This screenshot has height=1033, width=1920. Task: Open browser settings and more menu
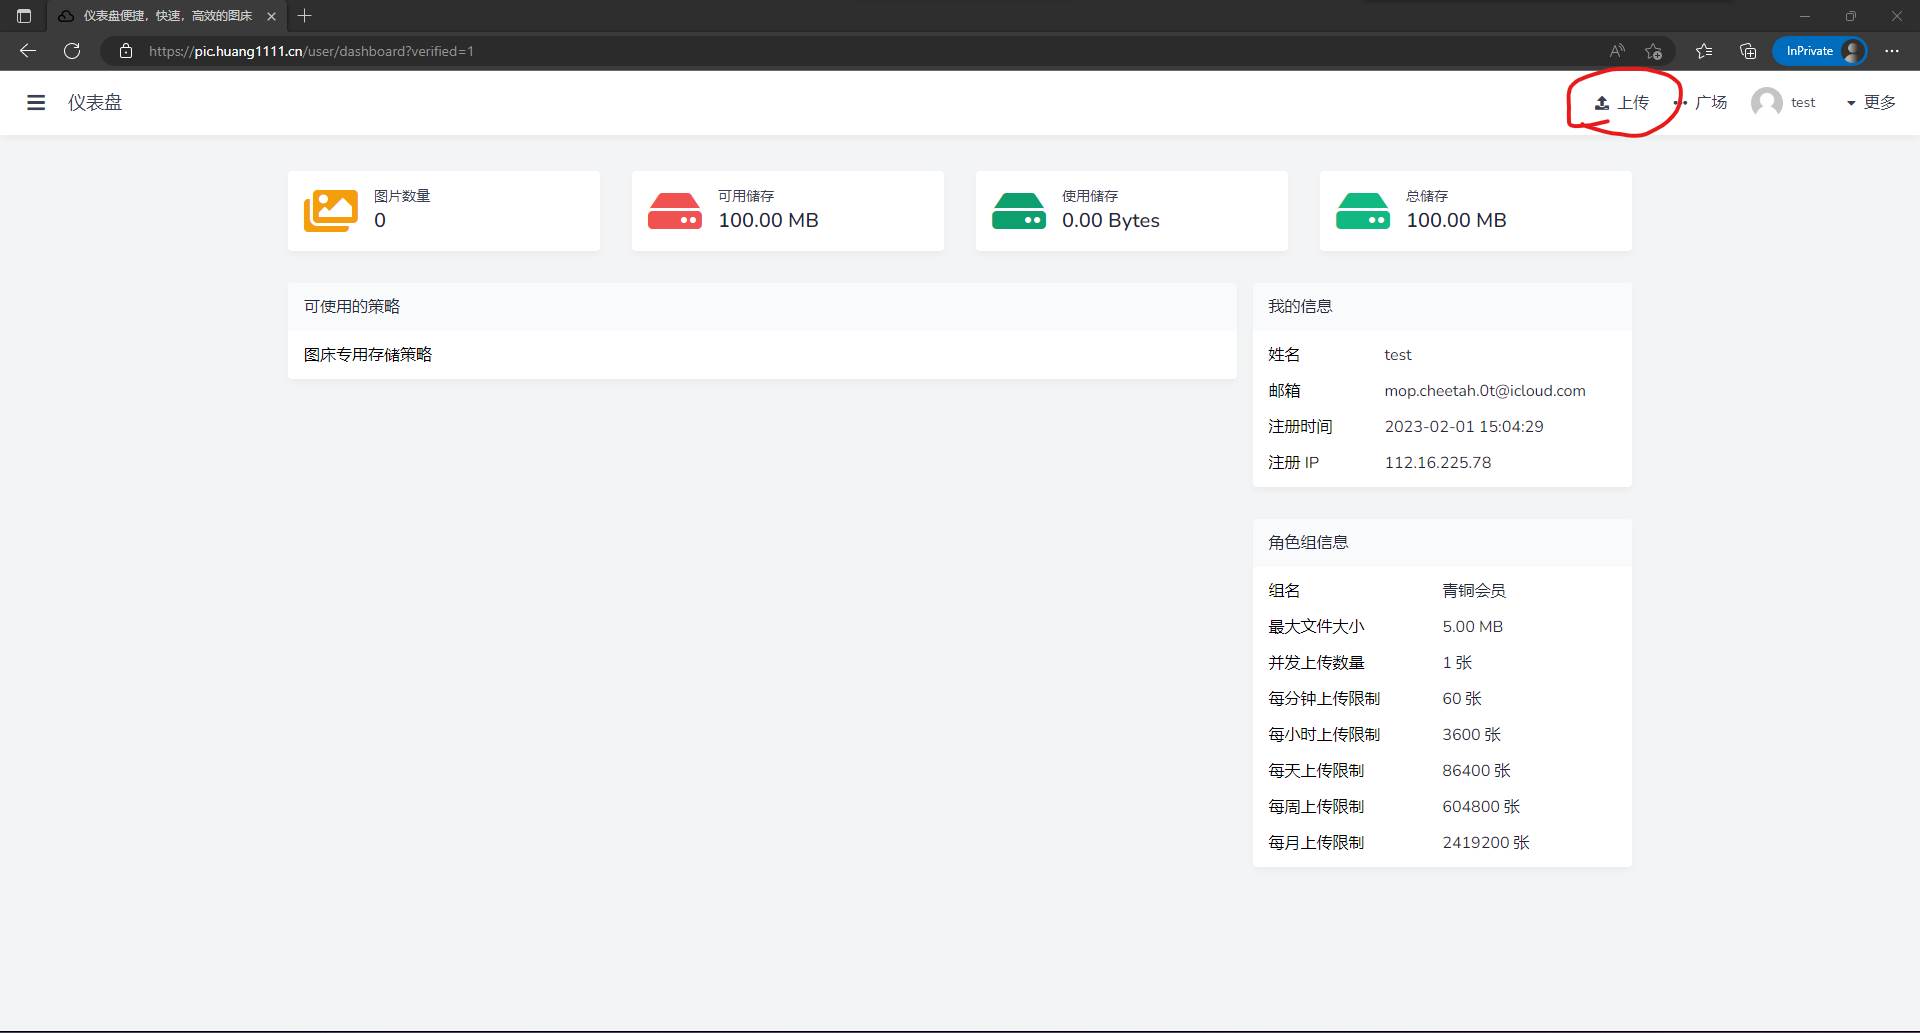coord(1892,51)
